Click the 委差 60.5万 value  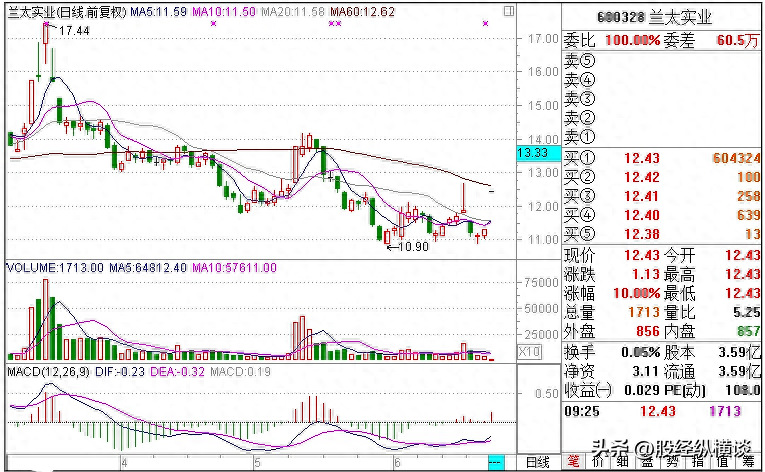(x=738, y=41)
